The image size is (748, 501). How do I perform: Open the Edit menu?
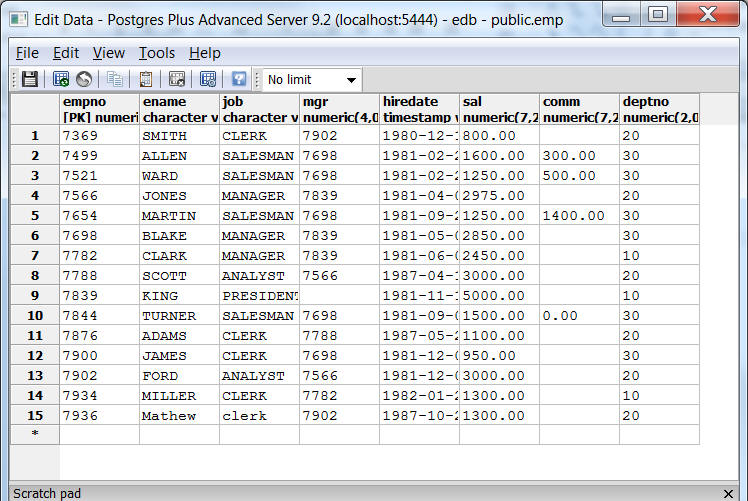[66, 53]
